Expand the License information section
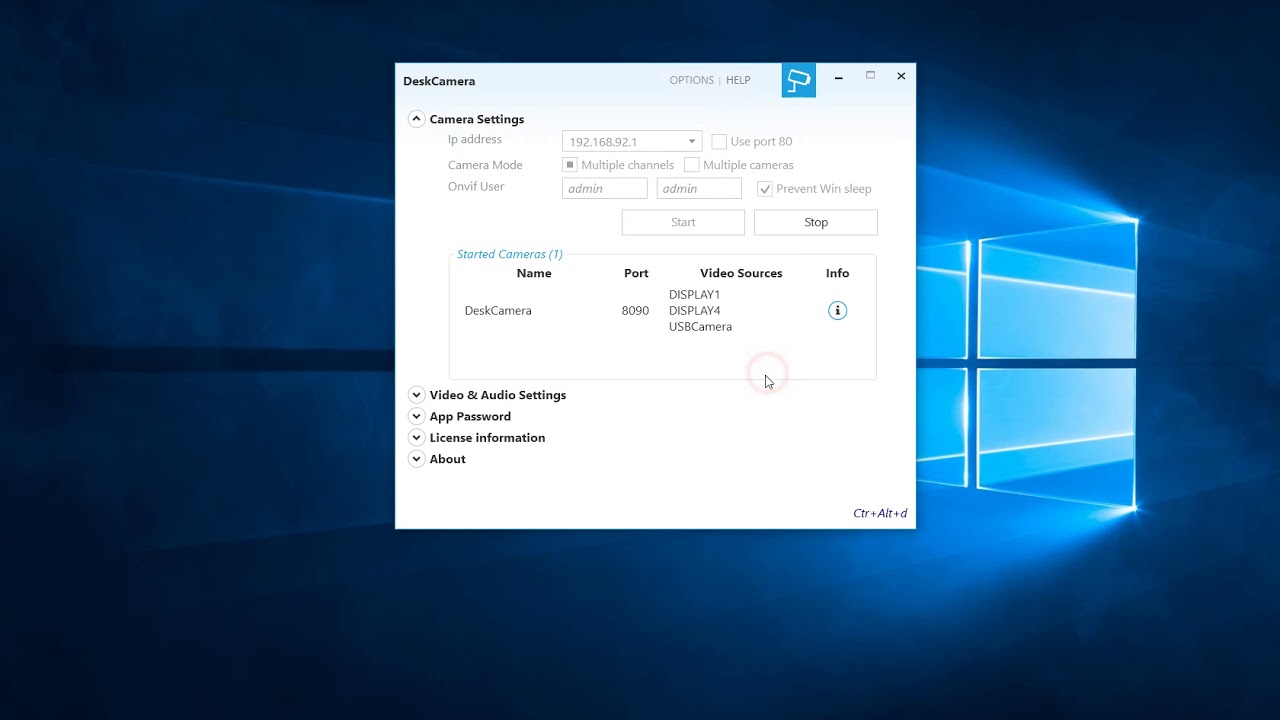Screen dimensions: 1280x720 (x=417, y=438)
